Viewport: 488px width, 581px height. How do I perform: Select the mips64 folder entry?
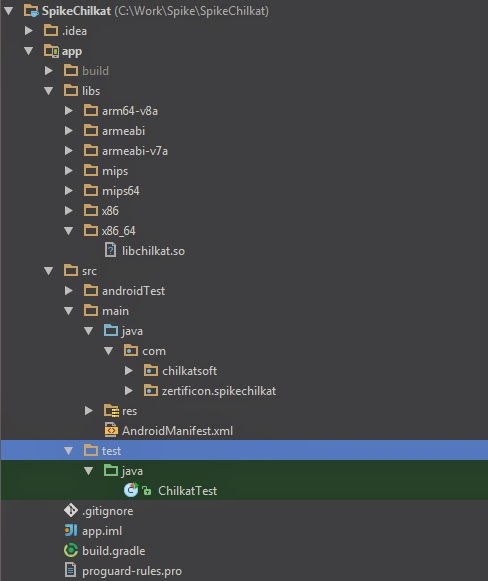pos(121,191)
